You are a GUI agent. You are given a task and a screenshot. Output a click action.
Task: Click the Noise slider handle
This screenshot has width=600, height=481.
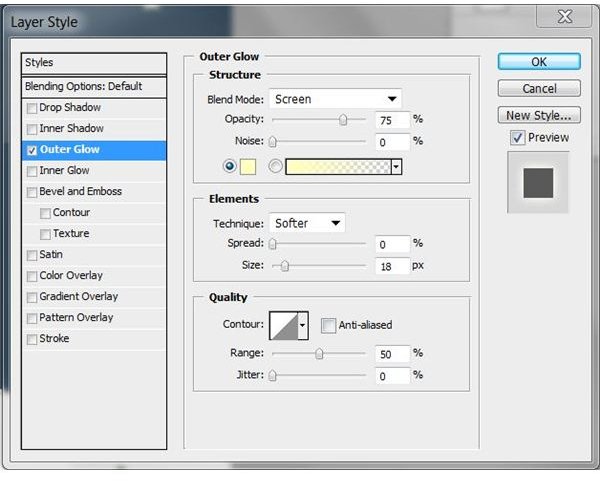[x=272, y=142]
